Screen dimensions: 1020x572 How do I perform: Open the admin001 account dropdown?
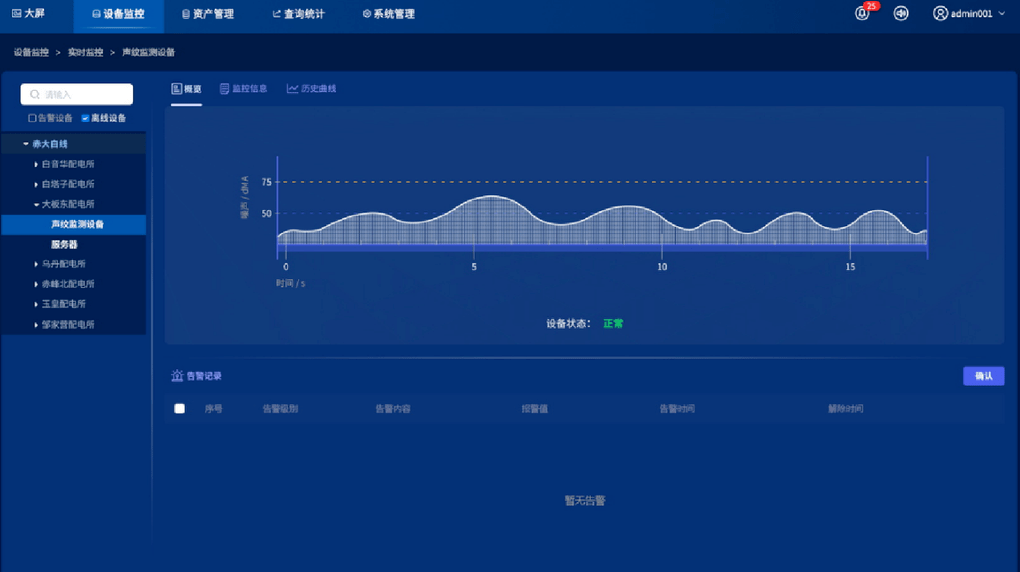pyautogui.click(x=969, y=14)
